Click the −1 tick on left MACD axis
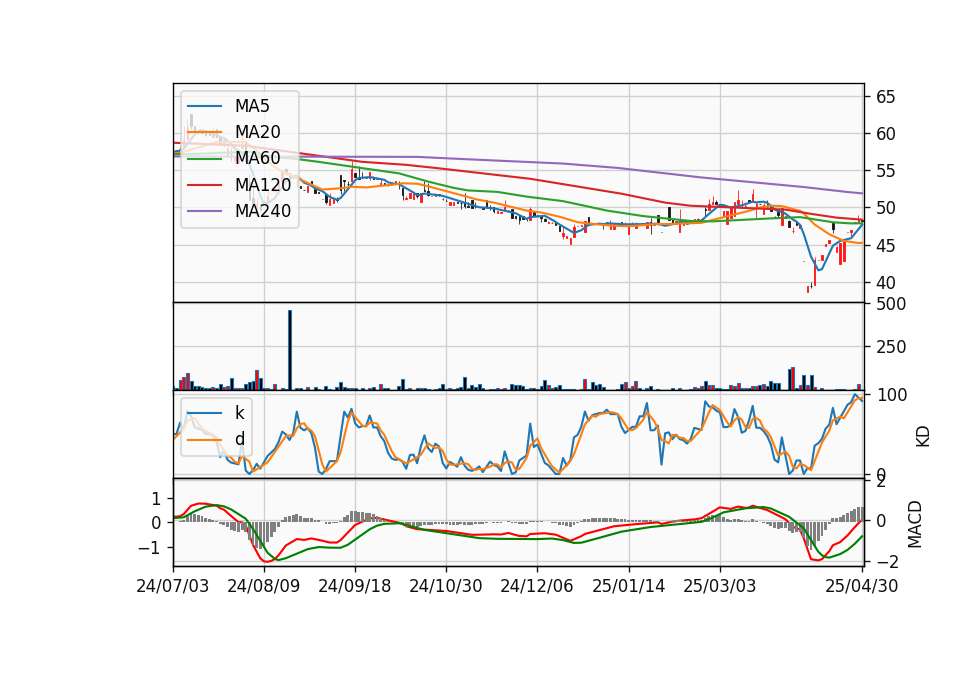 pyautogui.click(x=149, y=548)
